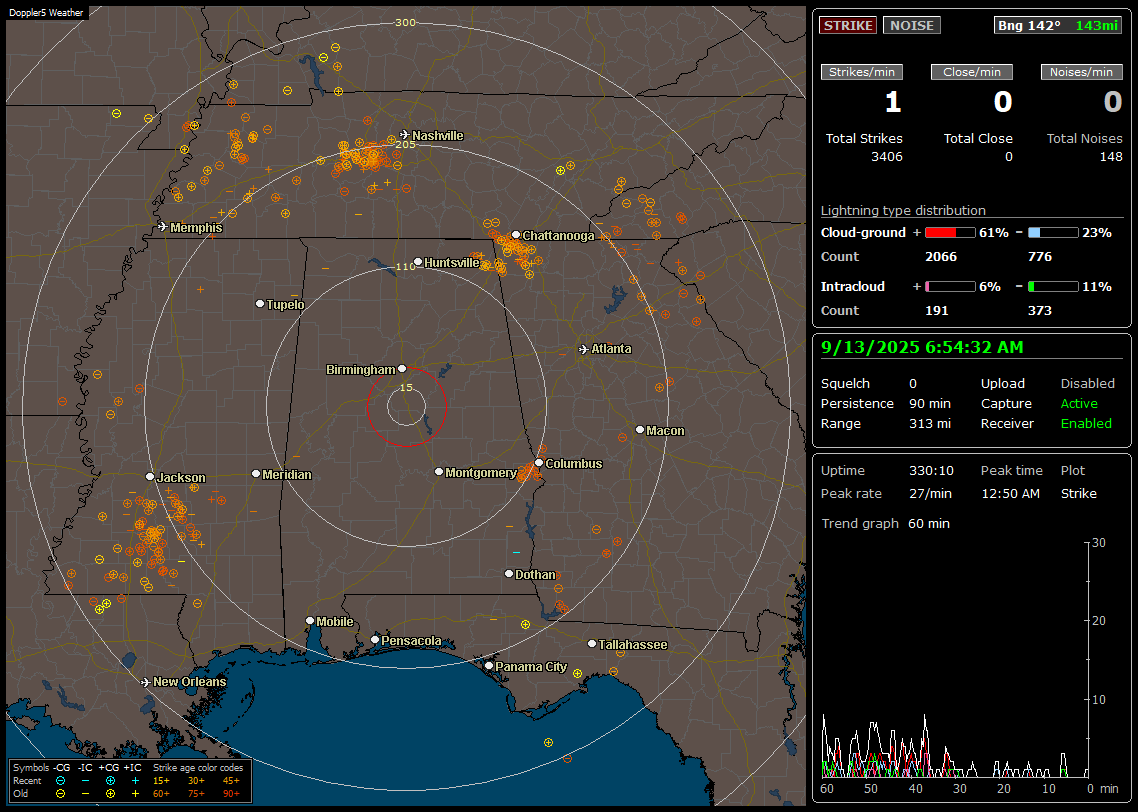The height and width of the screenshot is (812, 1138).
Task: Click the Macon city dot
Action: coord(639,430)
